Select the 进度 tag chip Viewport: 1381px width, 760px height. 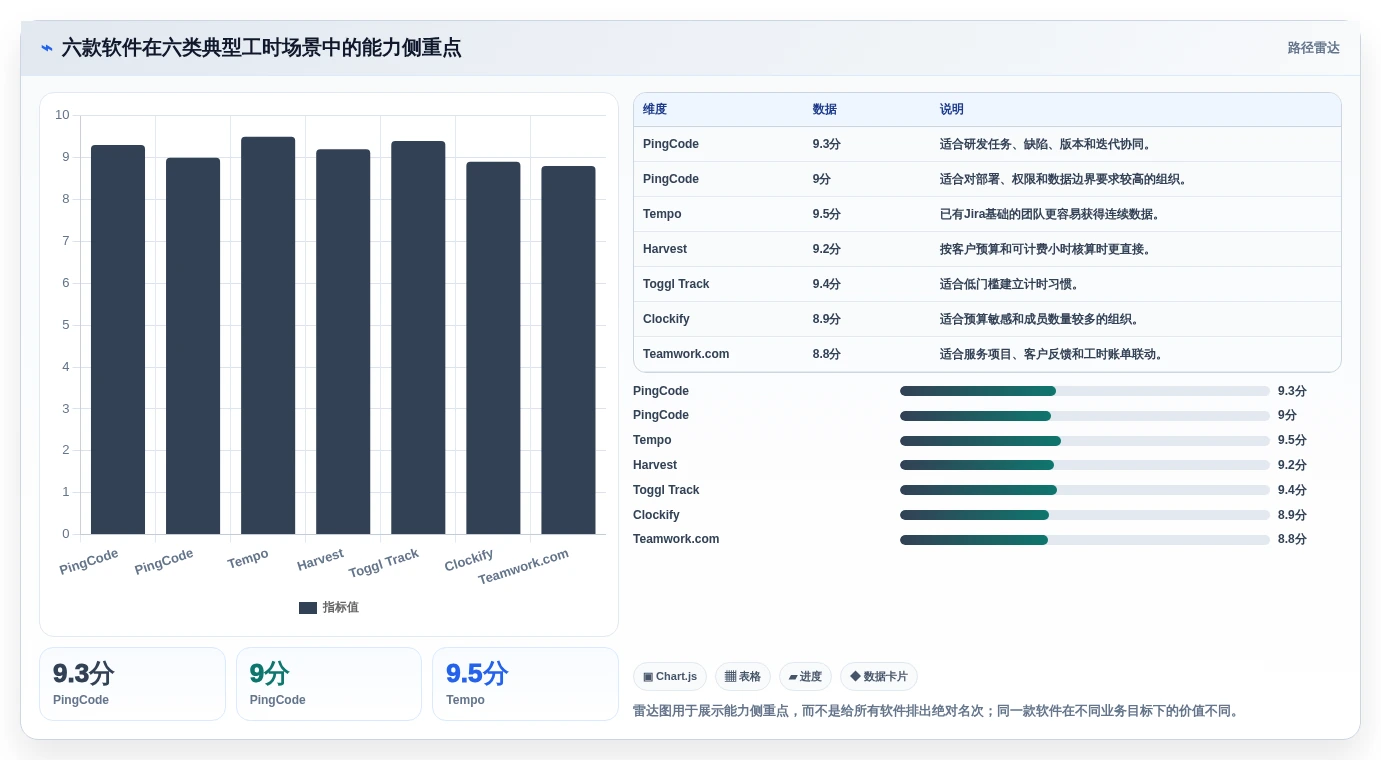click(x=805, y=677)
